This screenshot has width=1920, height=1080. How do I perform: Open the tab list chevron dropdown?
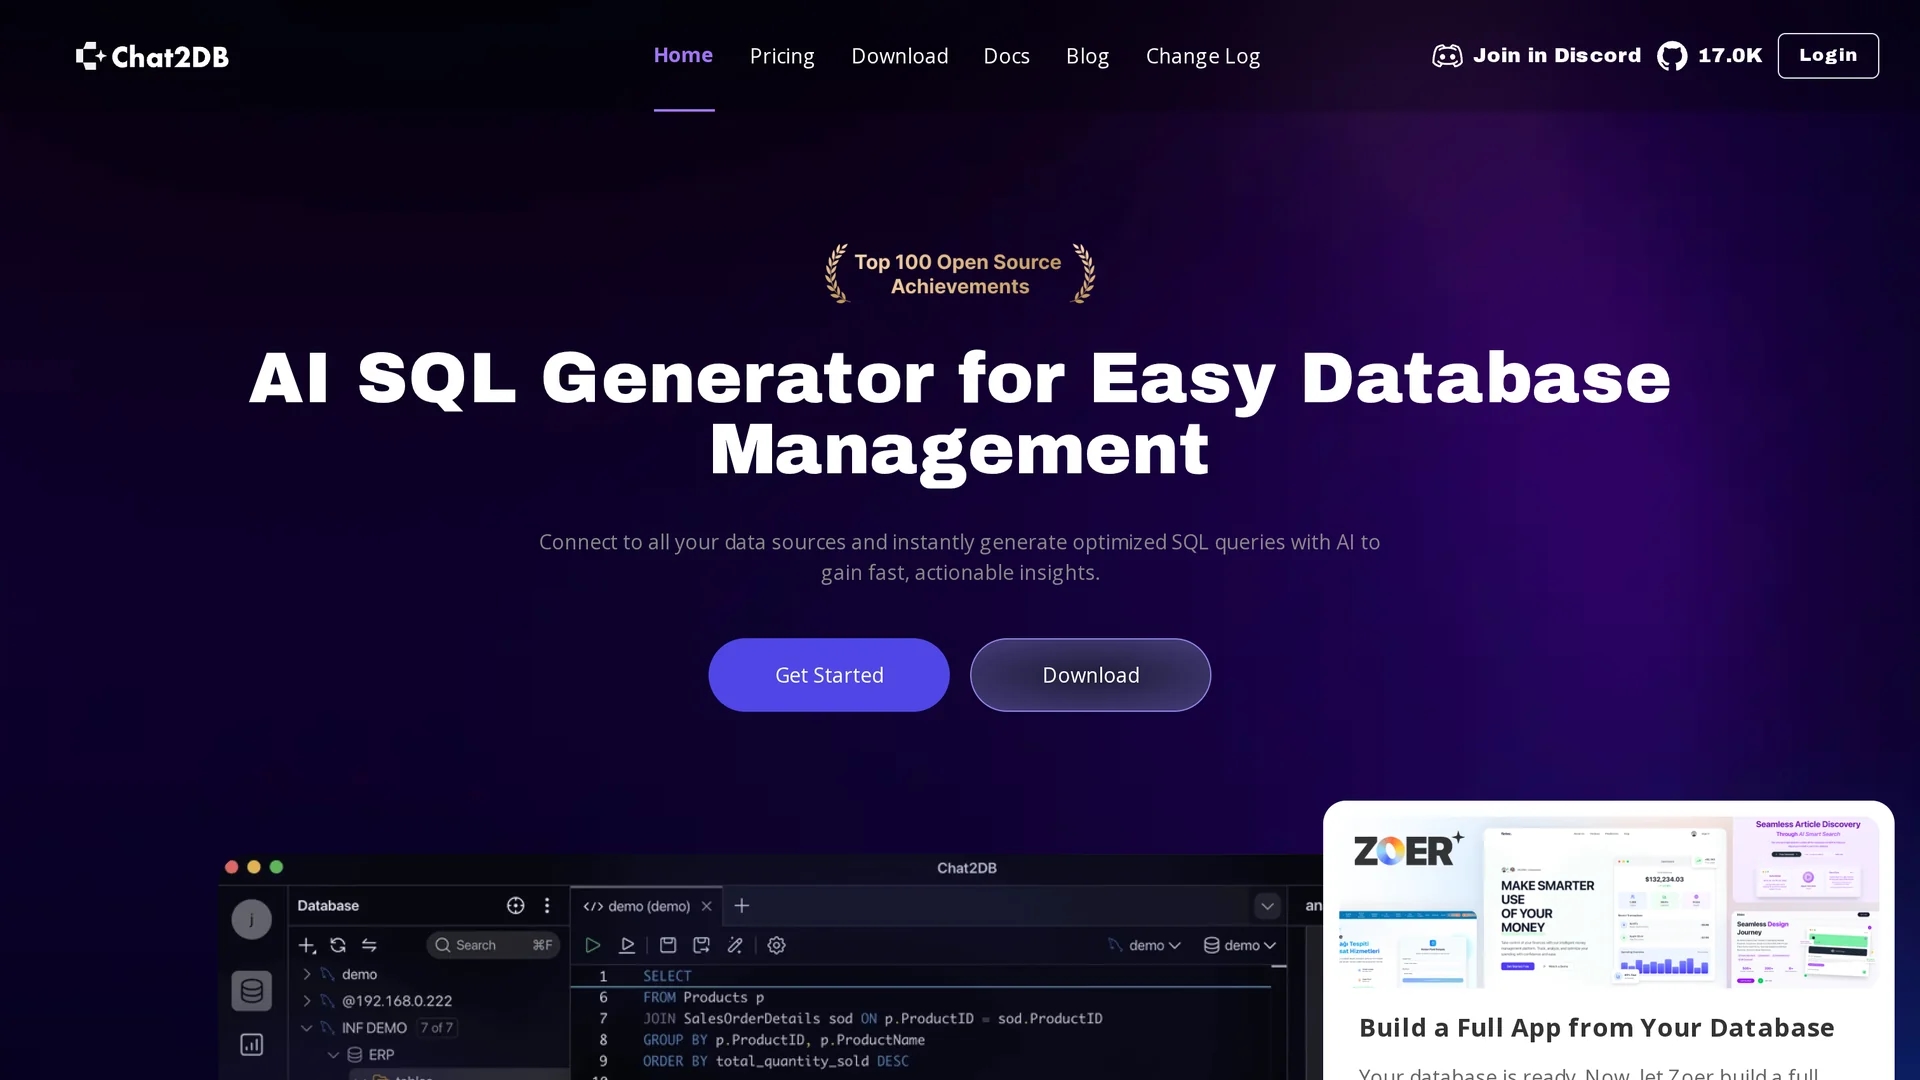tap(1267, 906)
